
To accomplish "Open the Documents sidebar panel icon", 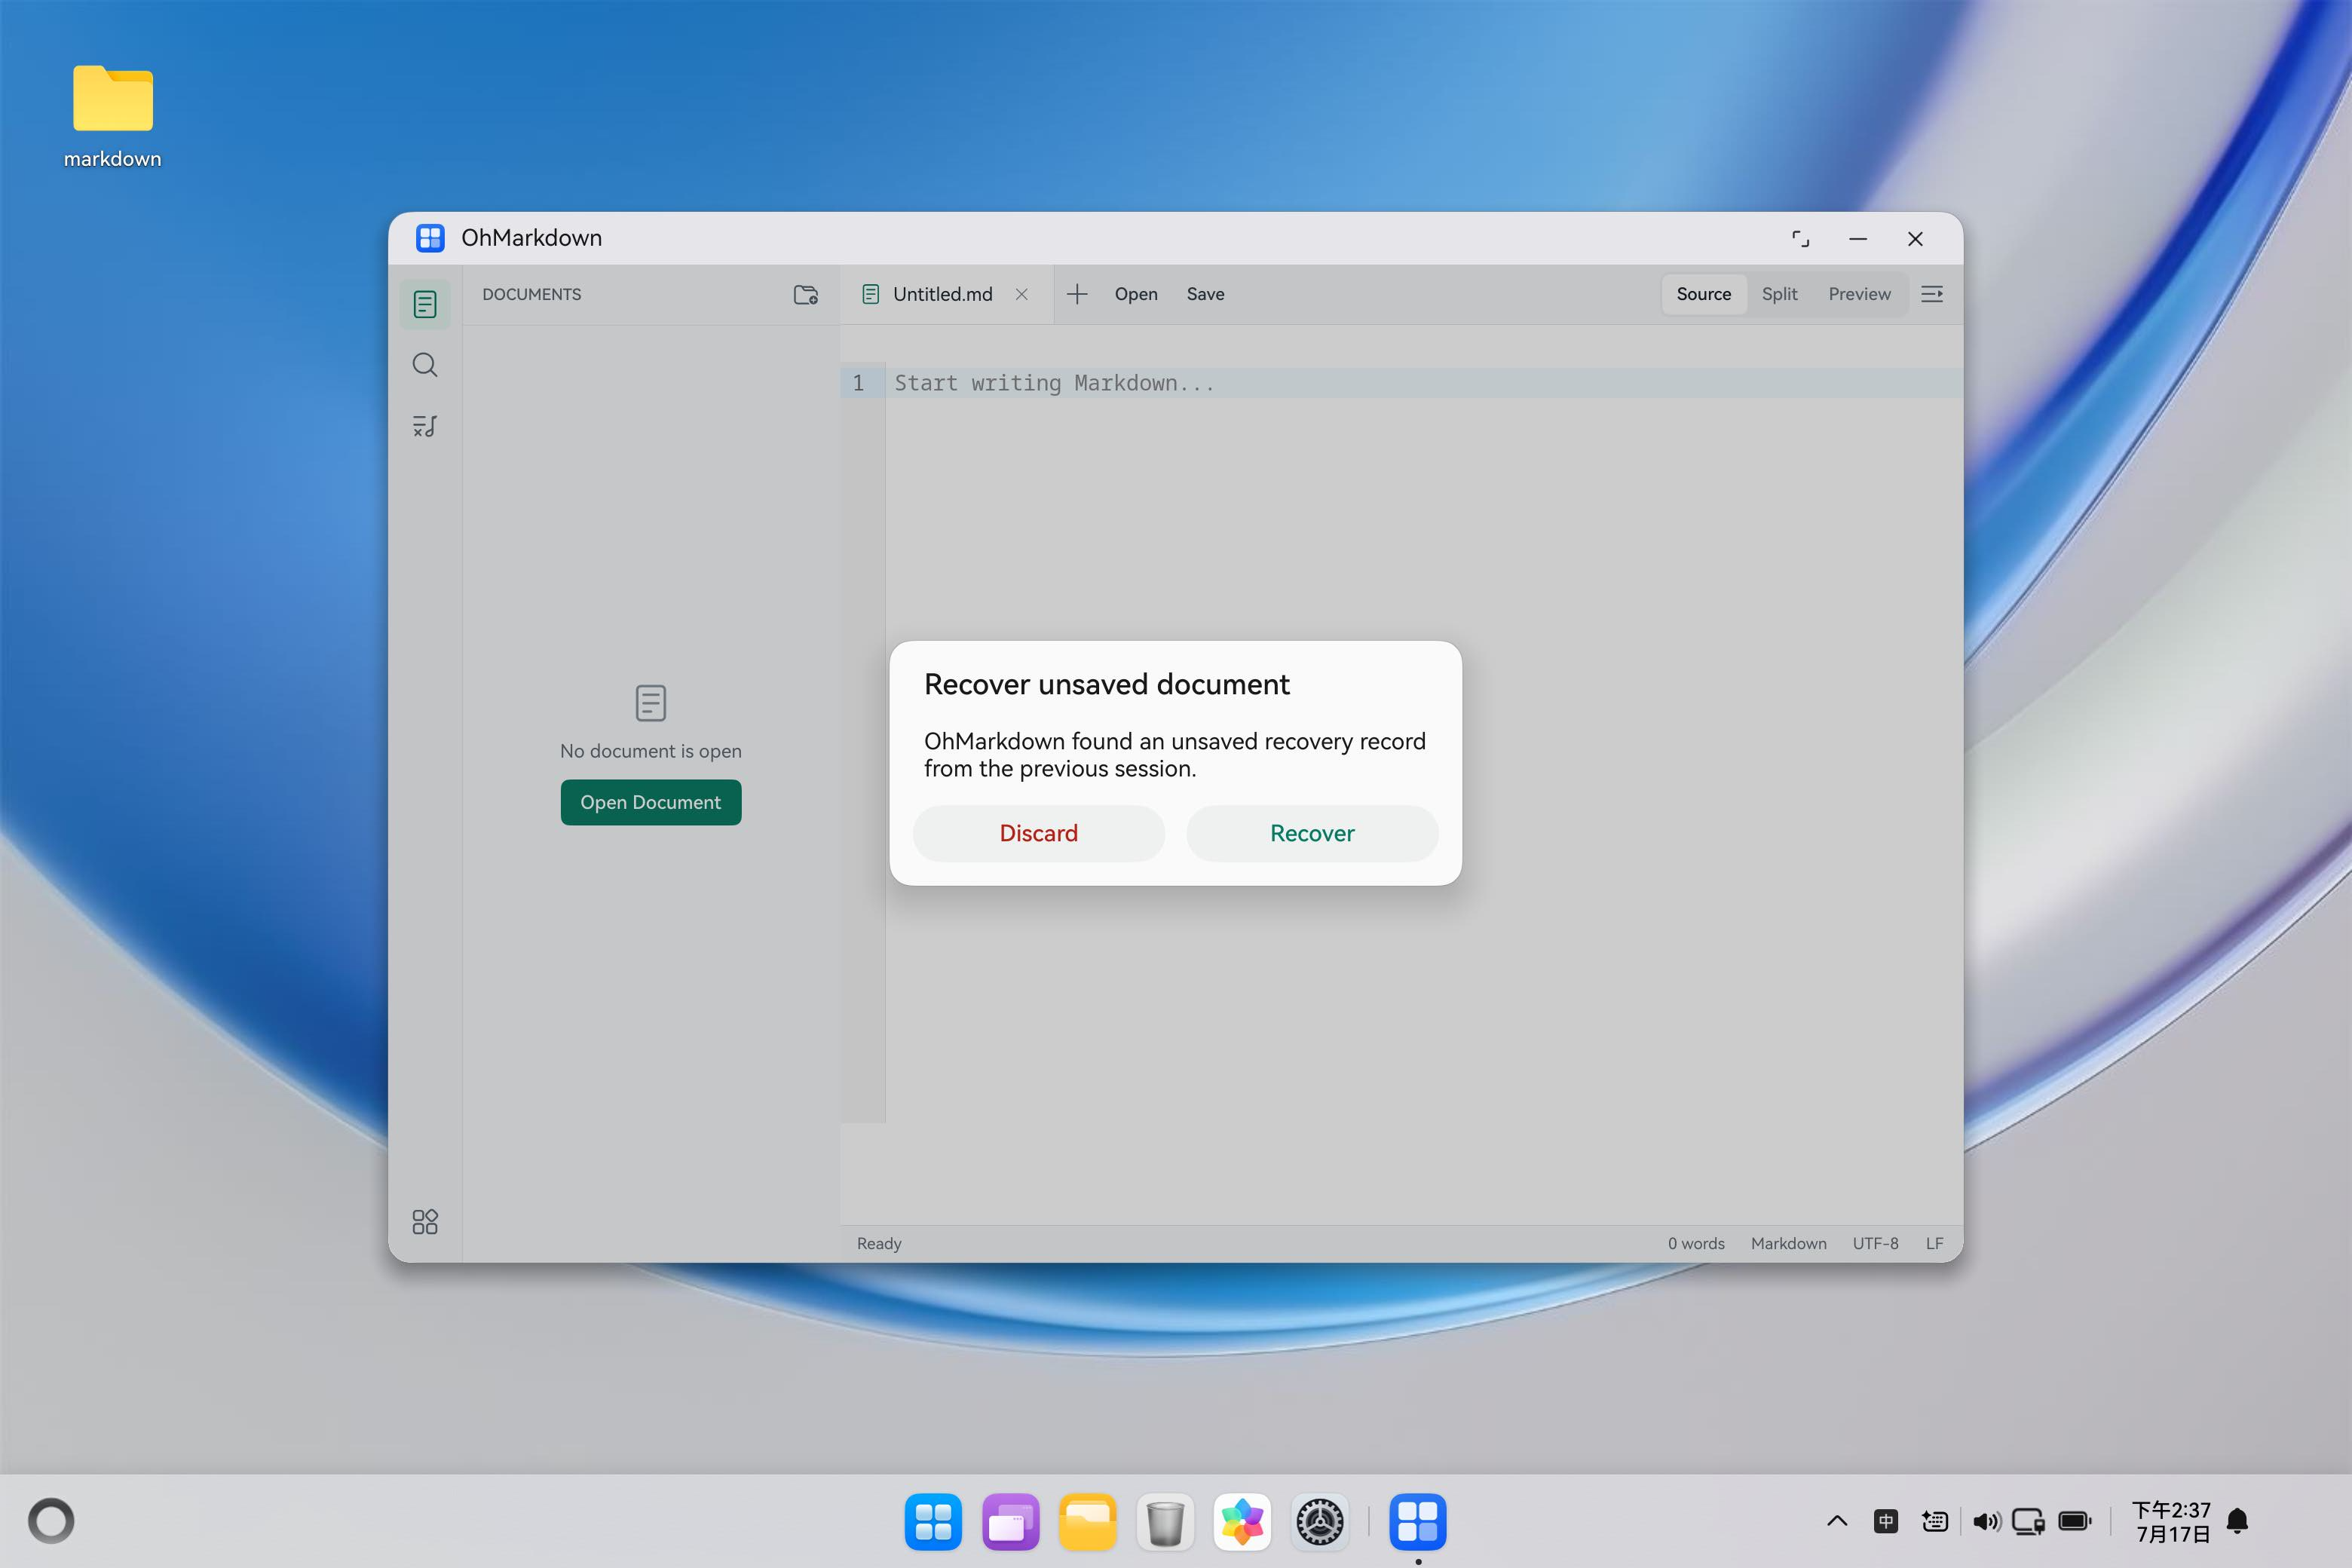I will [x=425, y=304].
